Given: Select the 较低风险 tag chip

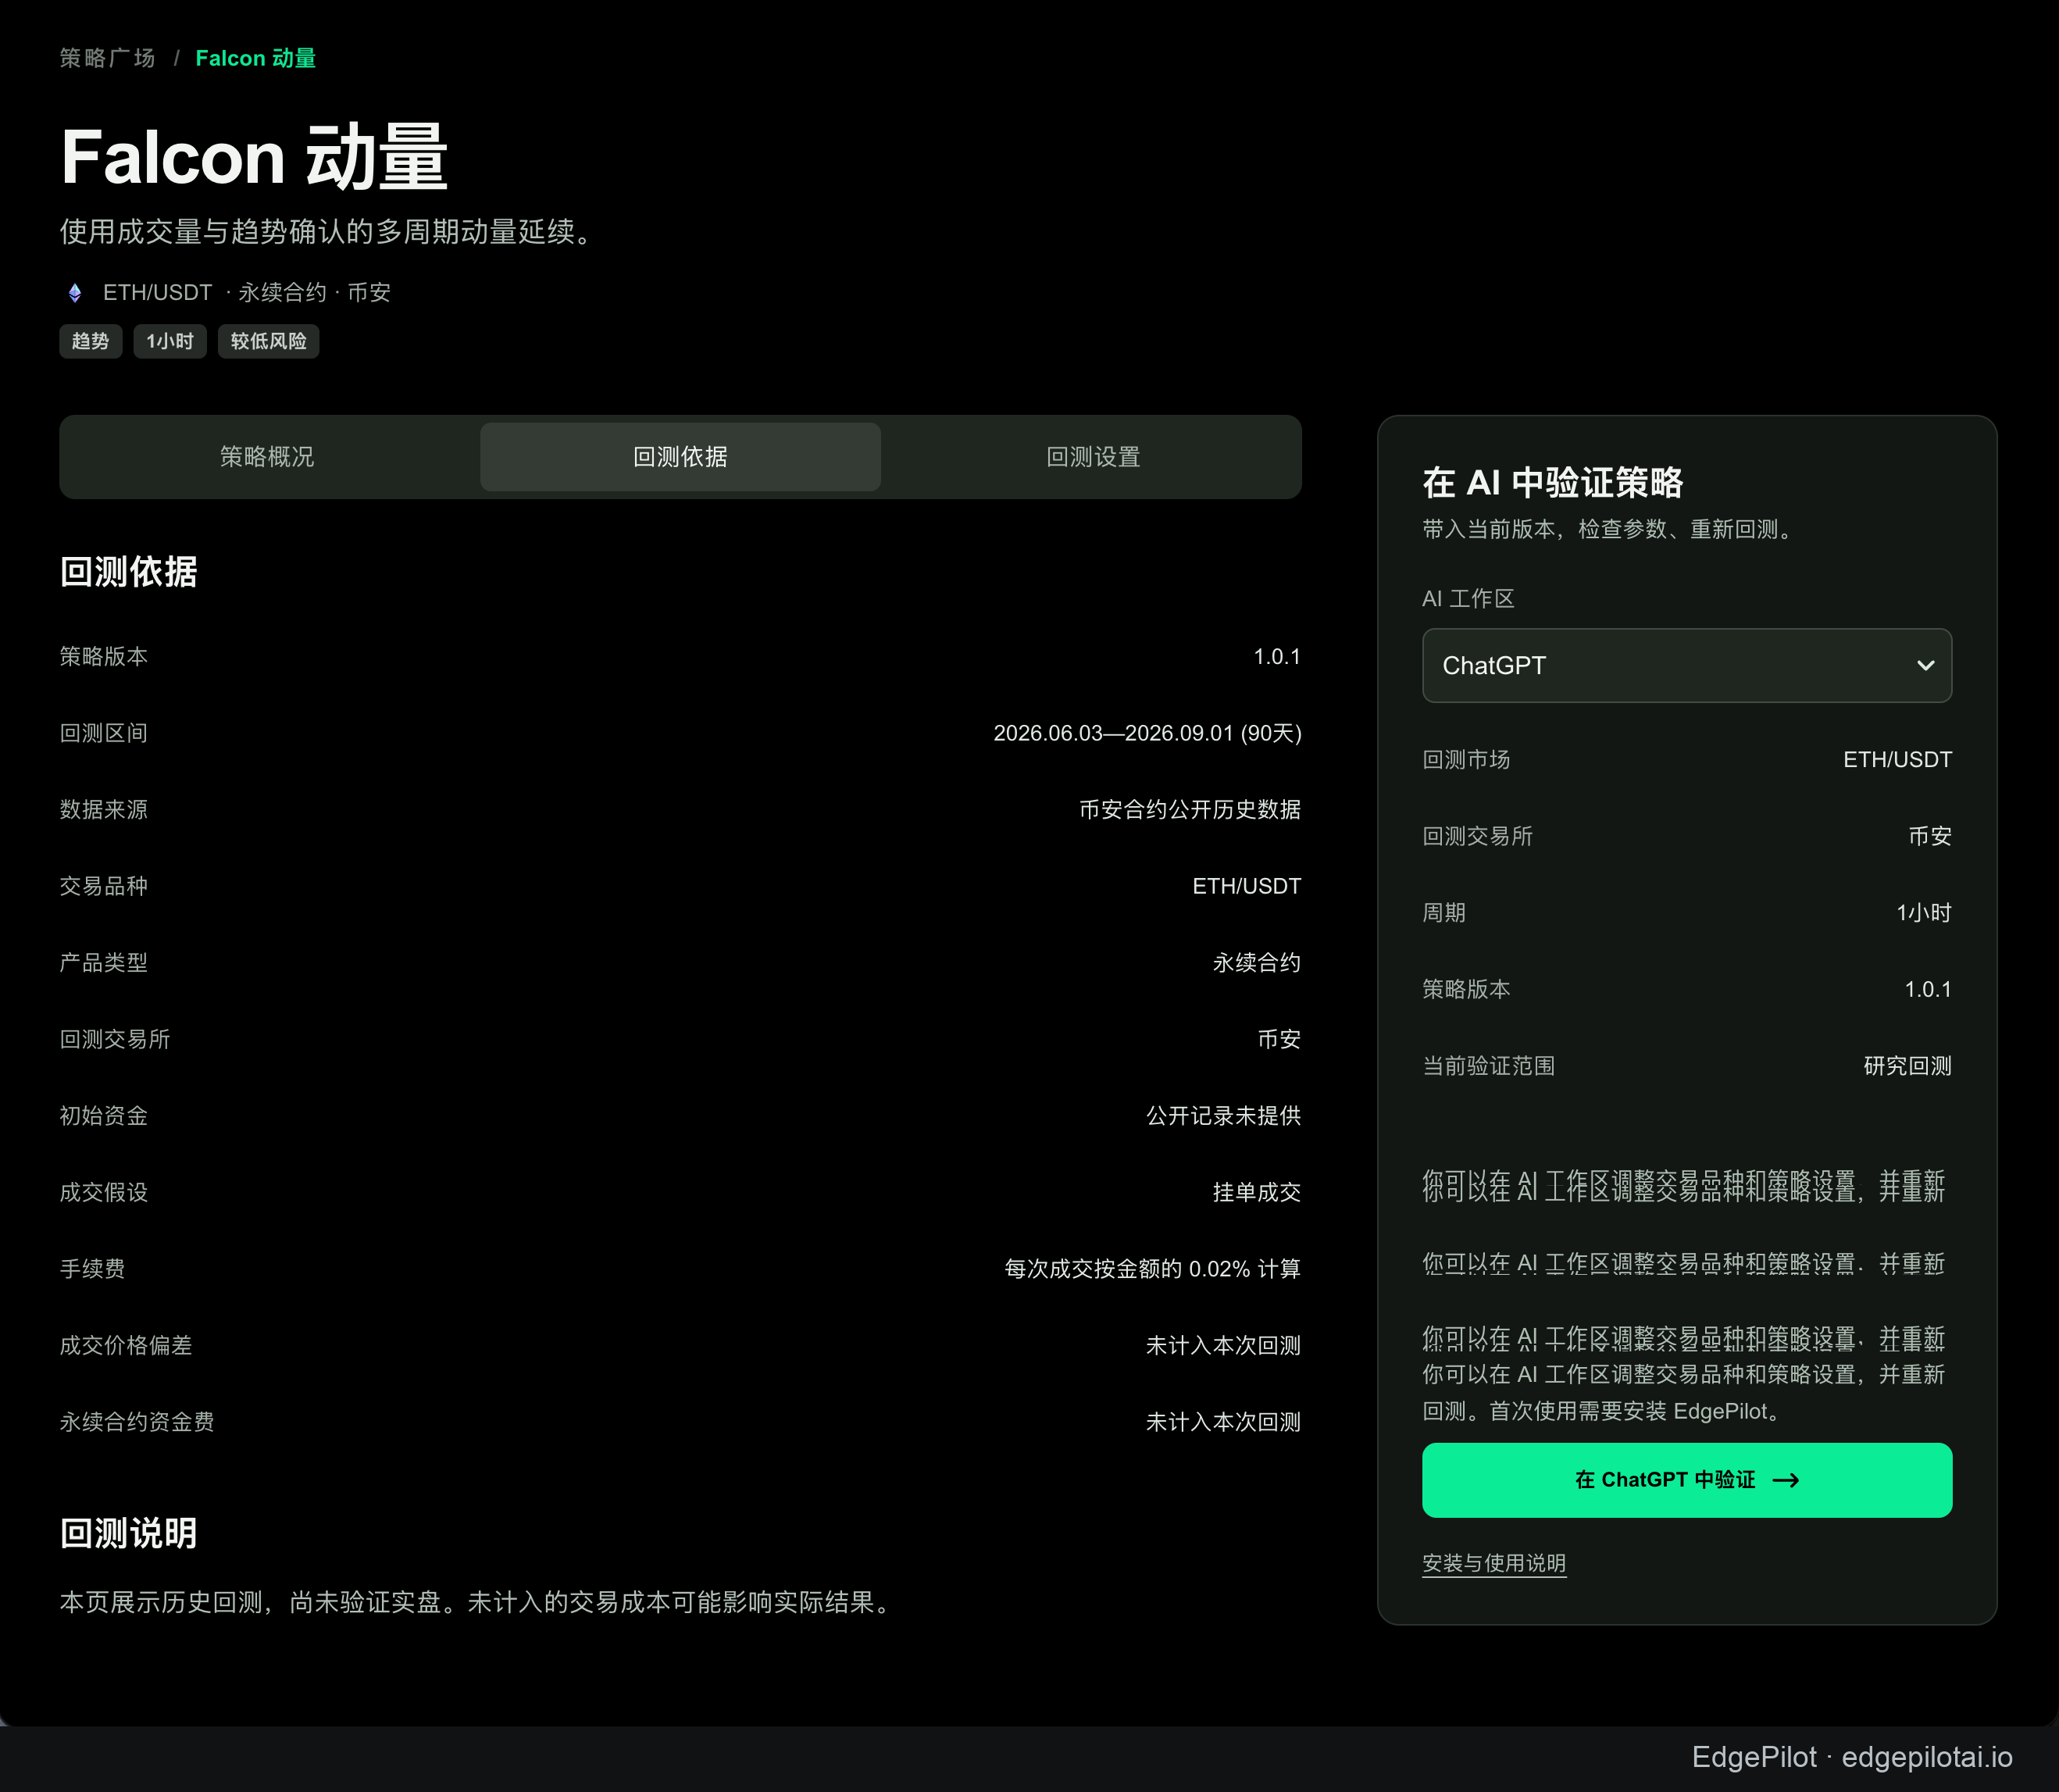Looking at the screenshot, I should pyautogui.click(x=268, y=341).
